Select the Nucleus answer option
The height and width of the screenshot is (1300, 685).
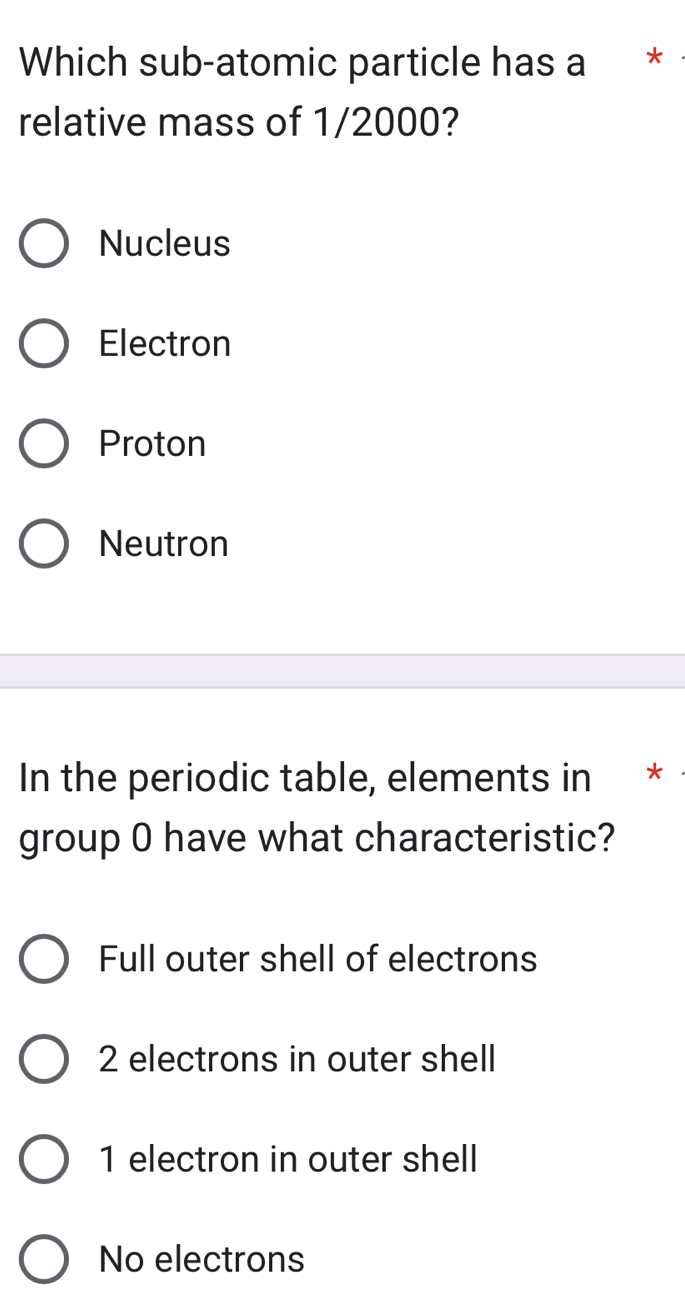coord(44,243)
